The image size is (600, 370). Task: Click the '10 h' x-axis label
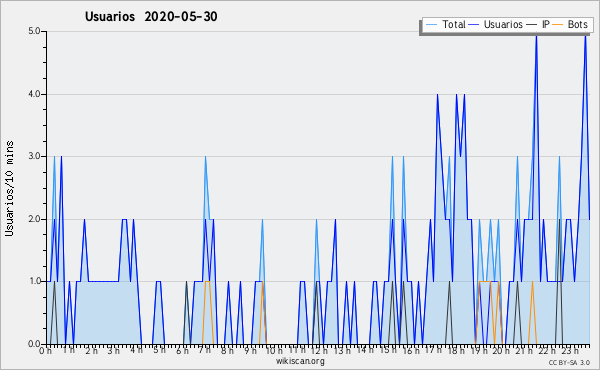[x=274, y=351]
